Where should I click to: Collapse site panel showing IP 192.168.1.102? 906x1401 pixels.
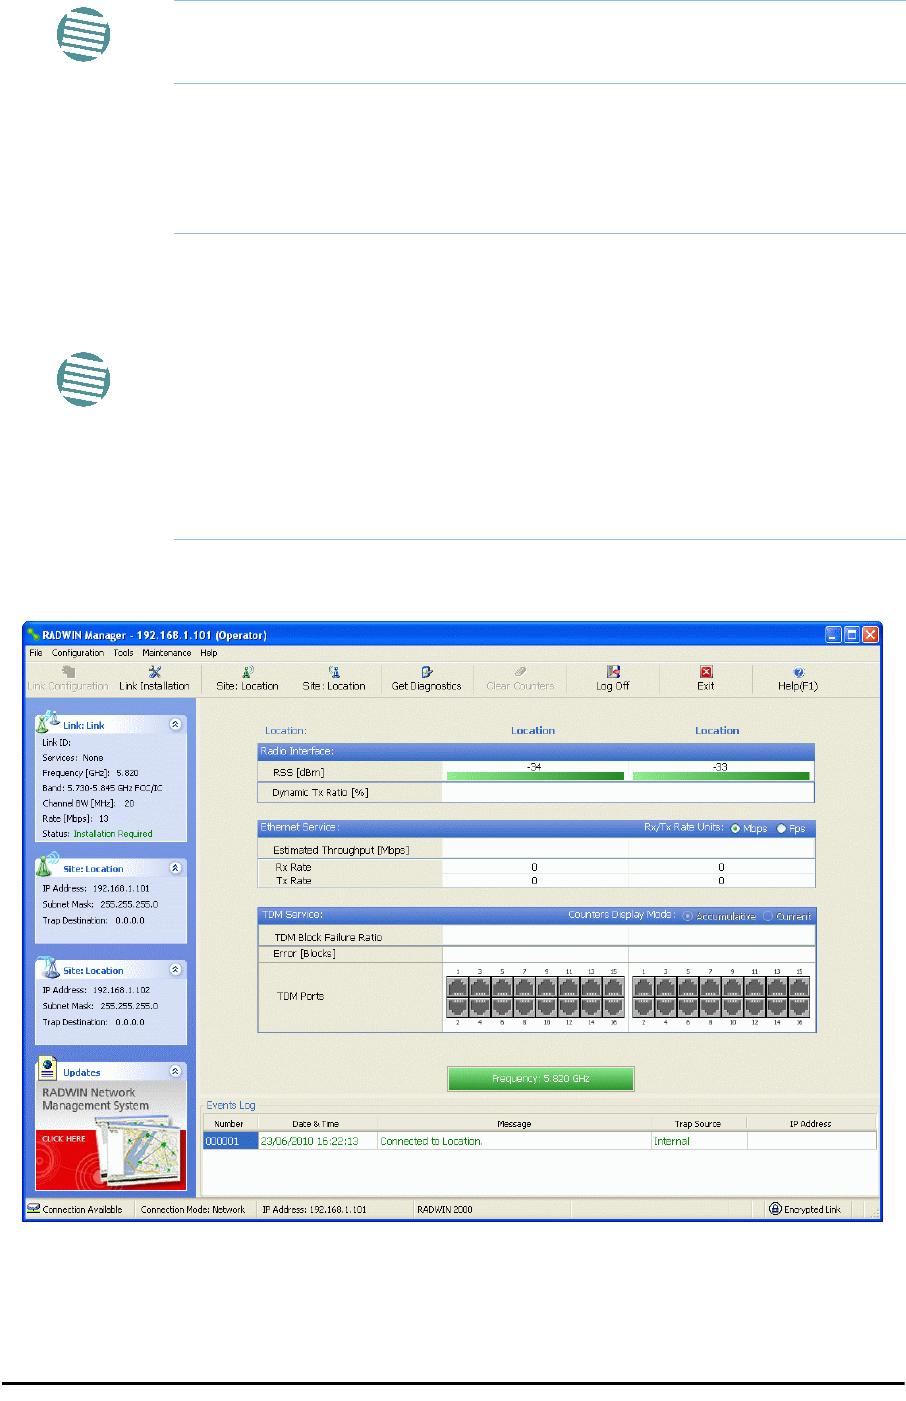coord(176,969)
